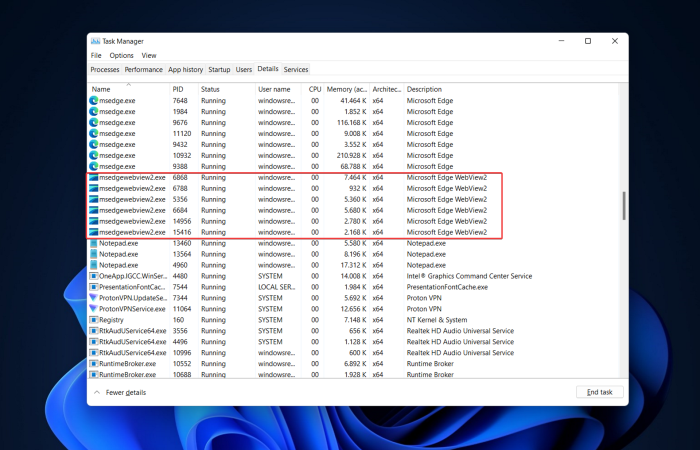Click the 210.928 K memory value
The image size is (700, 450).
click(351, 155)
